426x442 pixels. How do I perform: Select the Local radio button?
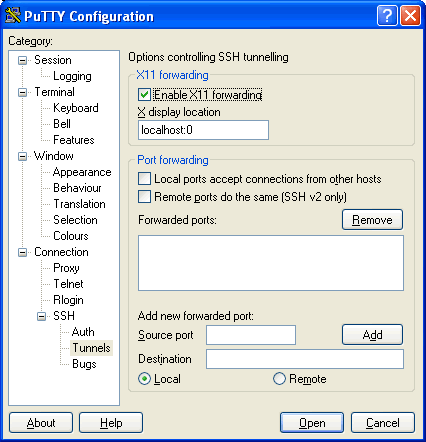pyautogui.click(x=144, y=379)
